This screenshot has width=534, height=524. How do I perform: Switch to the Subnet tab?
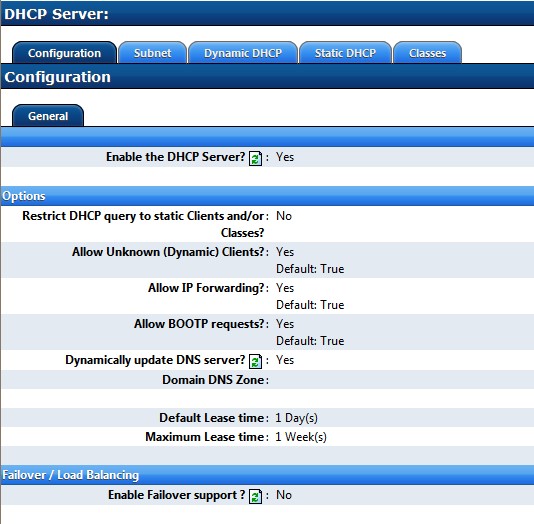click(x=153, y=53)
